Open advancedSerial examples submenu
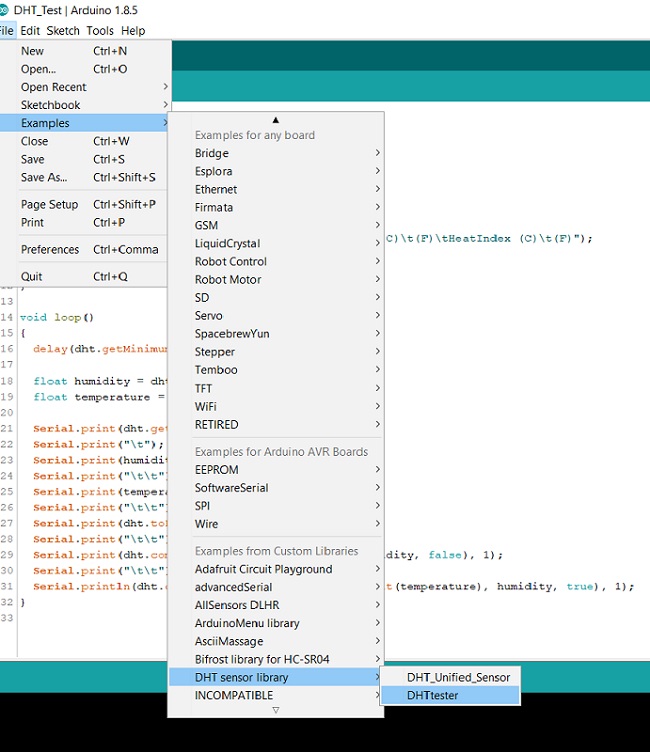This screenshot has height=752, width=650. (276, 587)
